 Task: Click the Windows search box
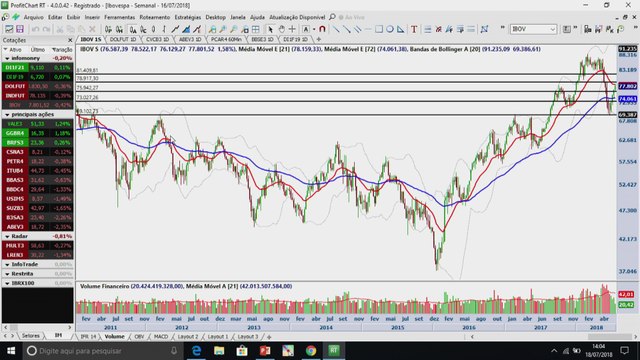(102, 351)
